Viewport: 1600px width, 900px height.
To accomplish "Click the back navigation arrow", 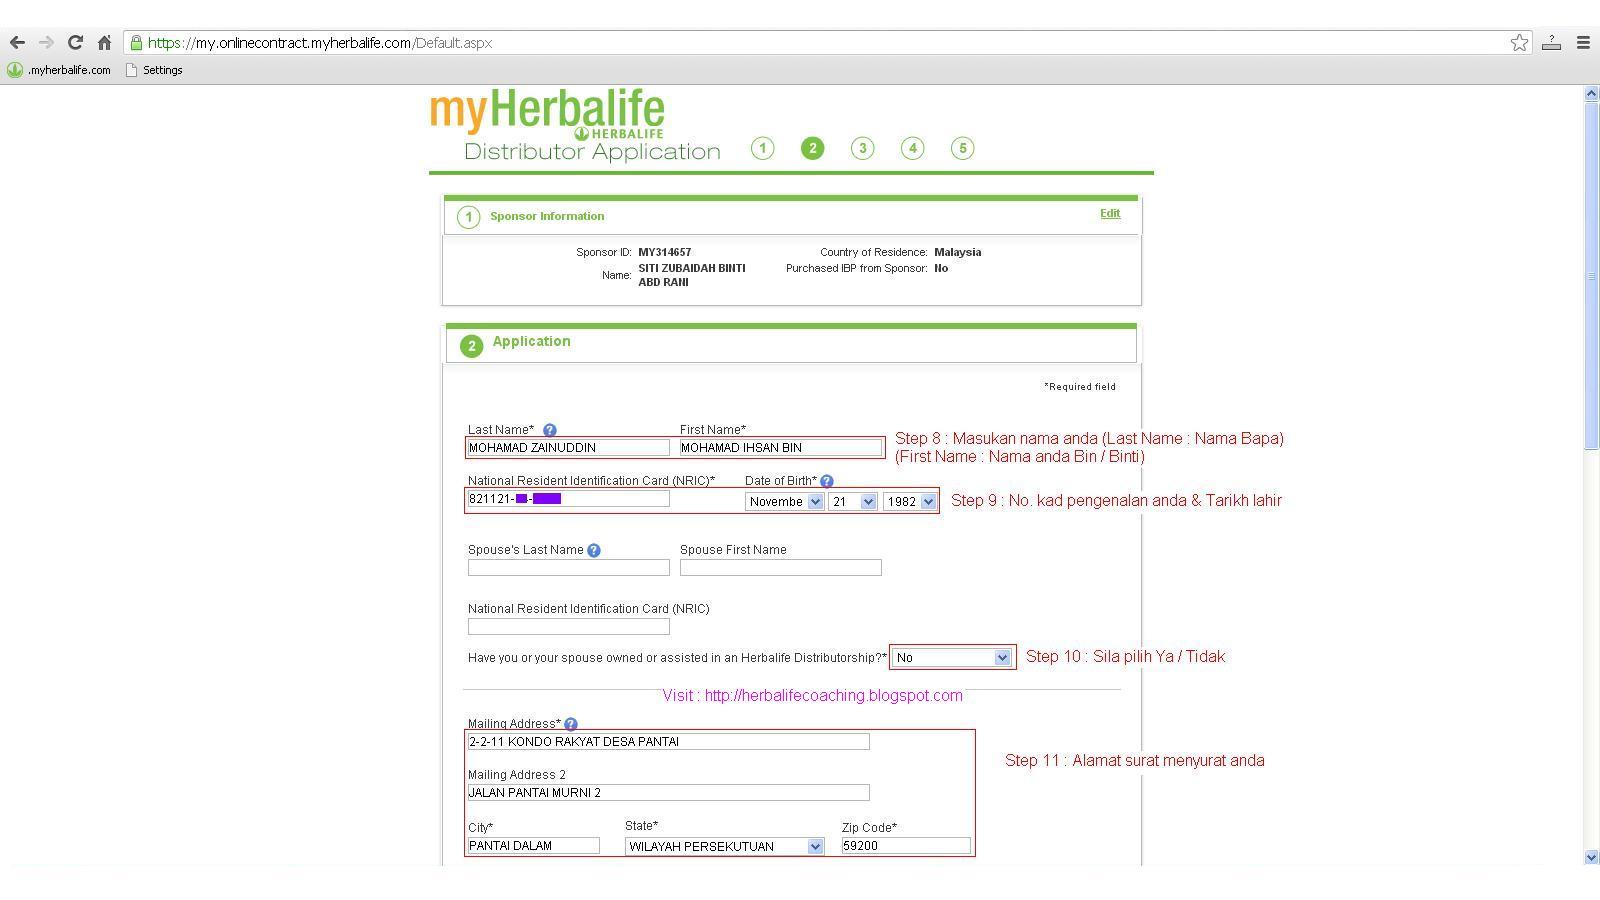I will (17, 42).
